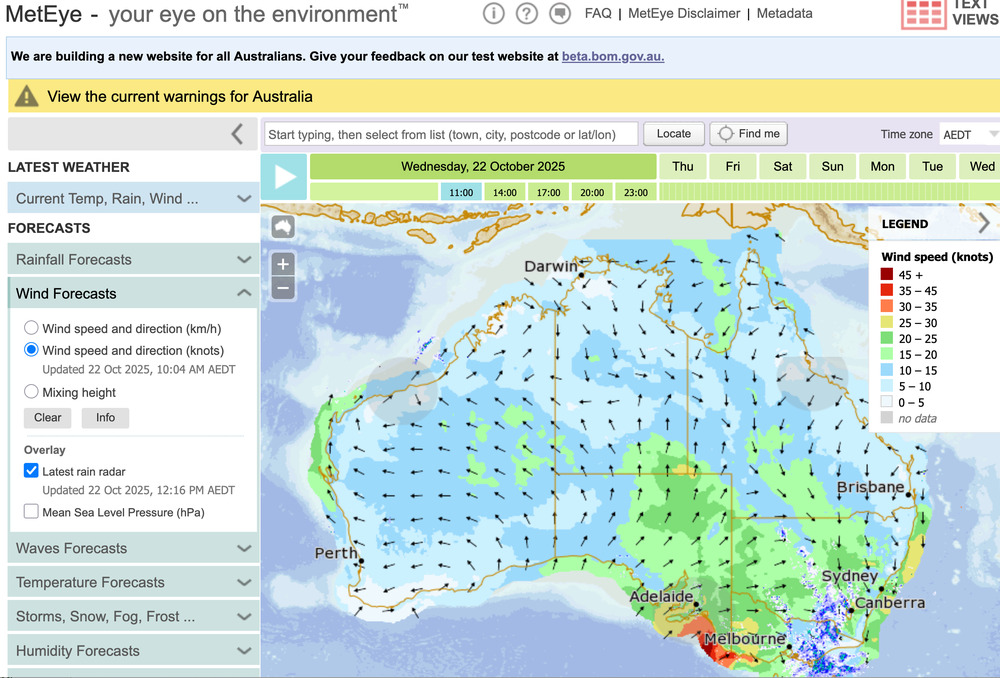
Task: Open the Time zone dropdown
Action: [968, 134]
